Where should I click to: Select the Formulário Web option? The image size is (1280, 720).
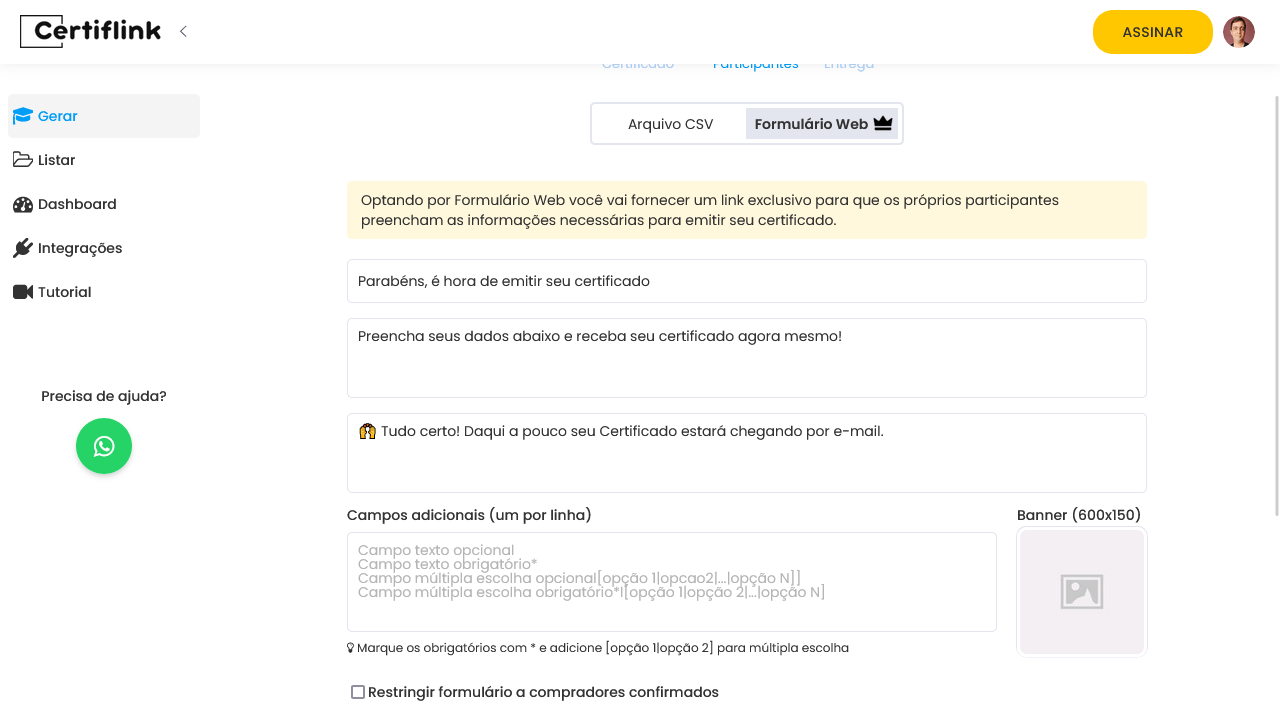[x=822, y=124]
